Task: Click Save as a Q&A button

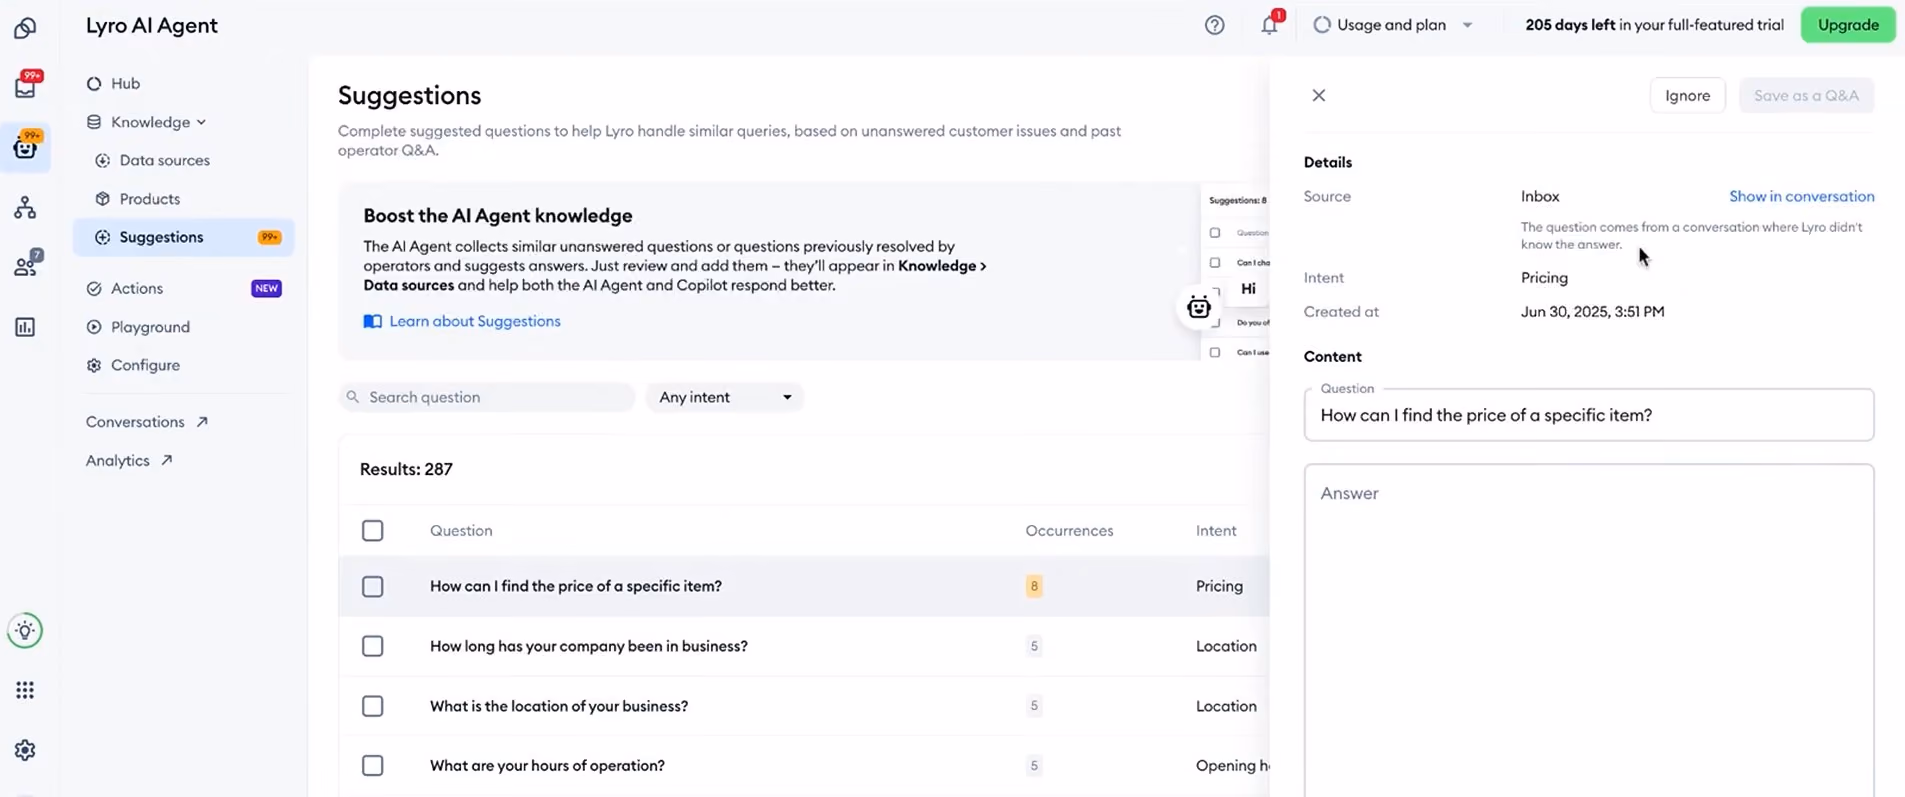Action: (x=1806, y=95)
